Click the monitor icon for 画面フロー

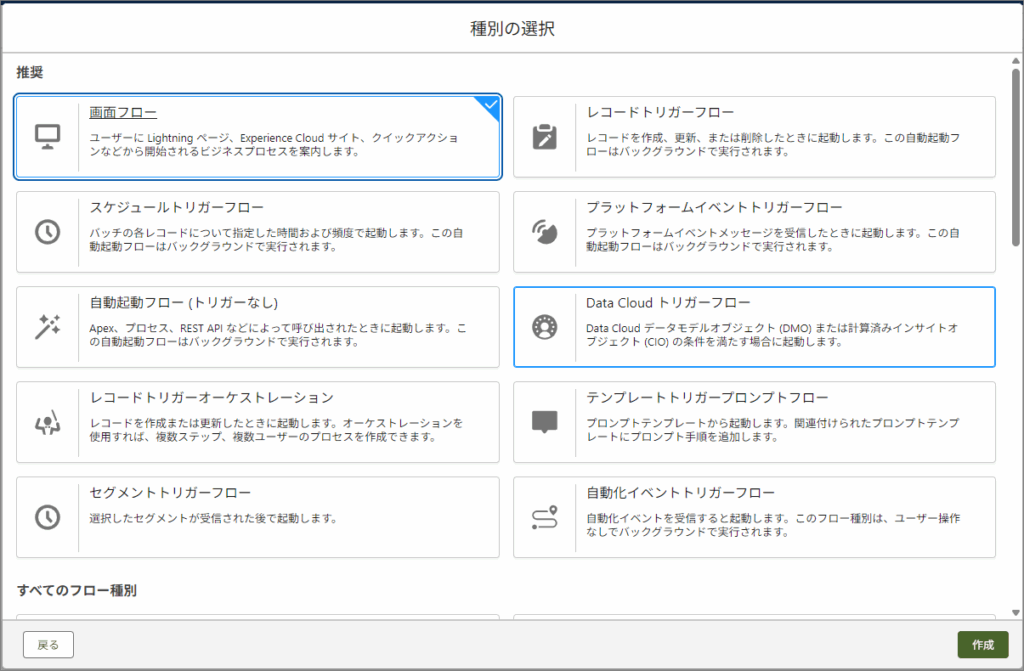point(47,136)
